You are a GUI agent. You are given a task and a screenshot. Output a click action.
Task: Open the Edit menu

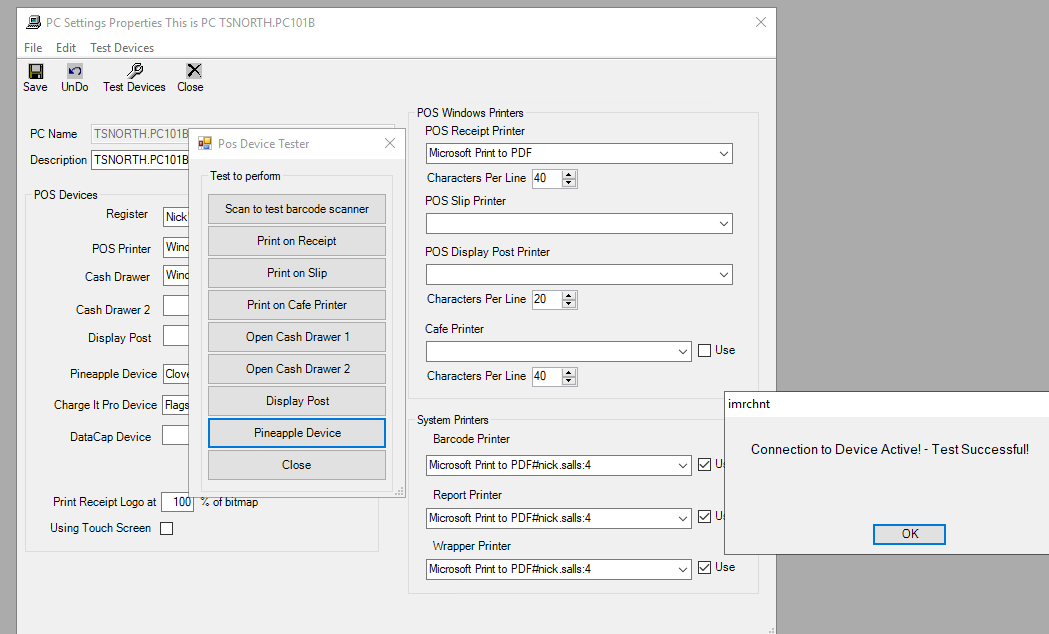(66, 47)
